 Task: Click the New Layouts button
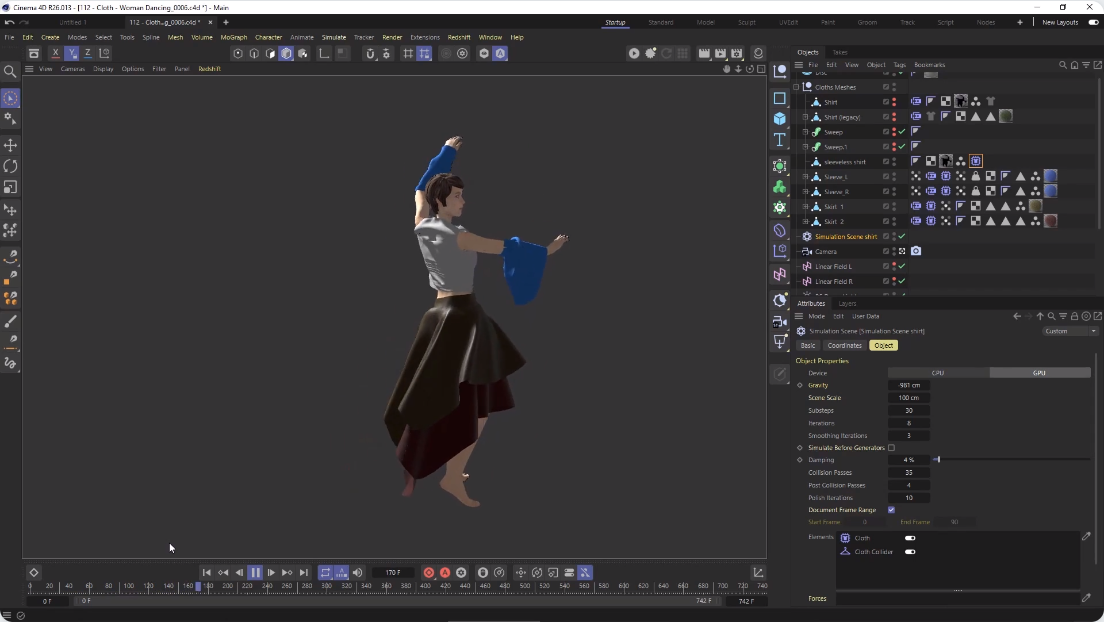pyautogui.click(x=1060, y=22)
